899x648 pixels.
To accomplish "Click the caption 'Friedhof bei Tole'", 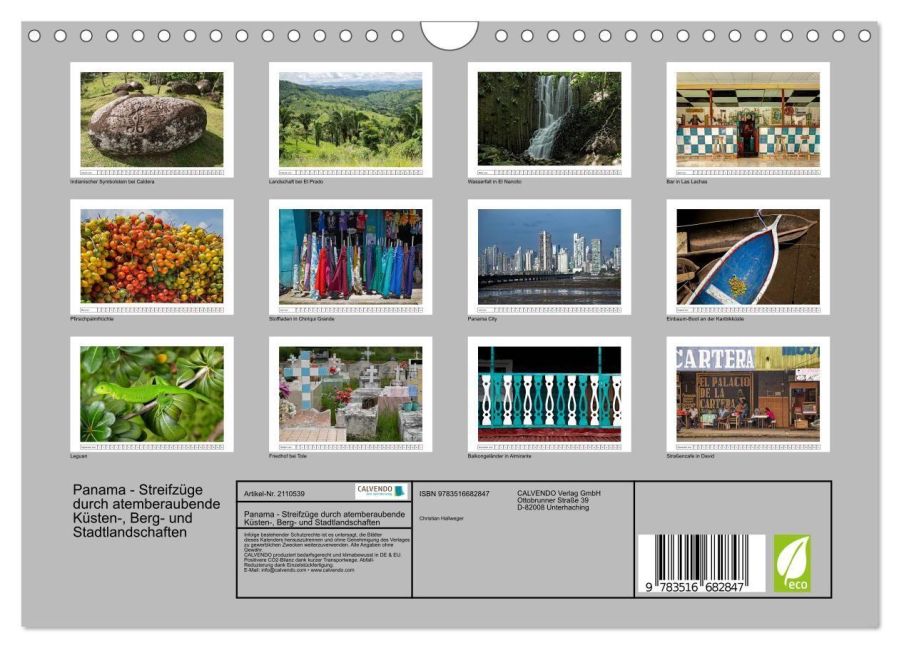I will click(288, 456).
